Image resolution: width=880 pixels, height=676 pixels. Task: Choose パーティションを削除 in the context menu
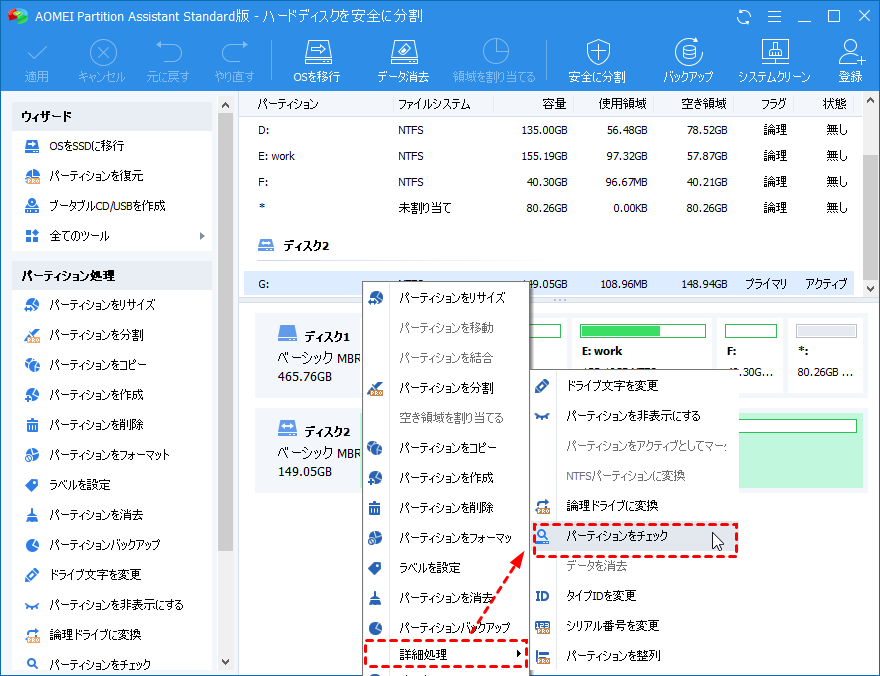pos(446,508)
